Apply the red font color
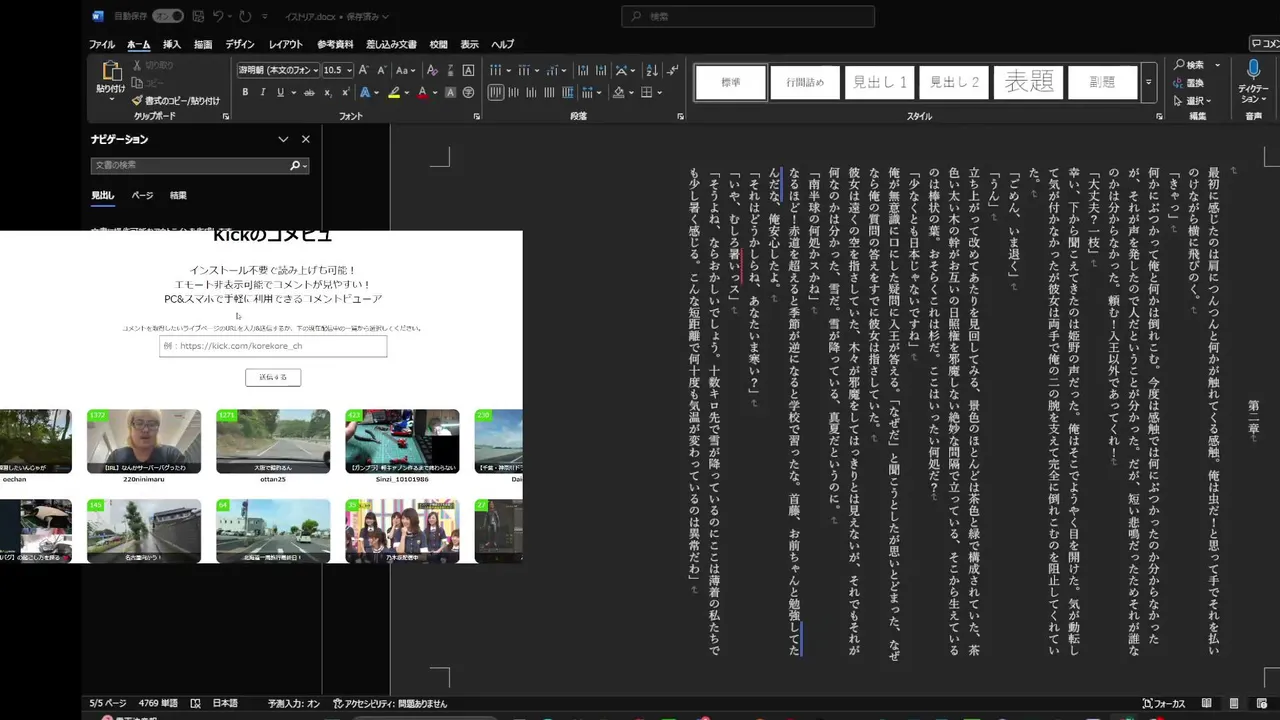 click(x=422, y=92)
